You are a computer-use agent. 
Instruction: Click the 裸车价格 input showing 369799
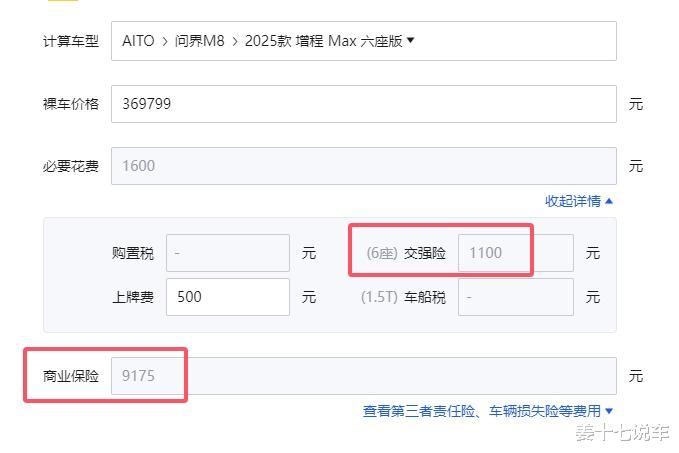tap(364, 104)
